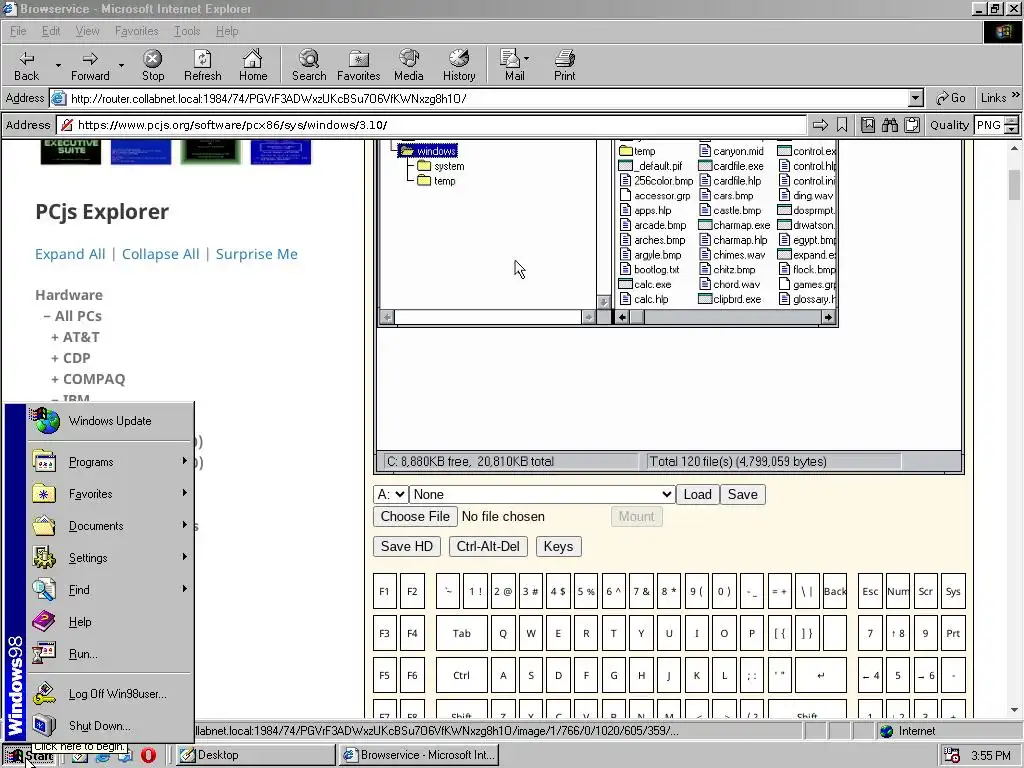Click the scheduler icon in system tray
This screenshot has width=1024, height=768.
coord(952,756)
